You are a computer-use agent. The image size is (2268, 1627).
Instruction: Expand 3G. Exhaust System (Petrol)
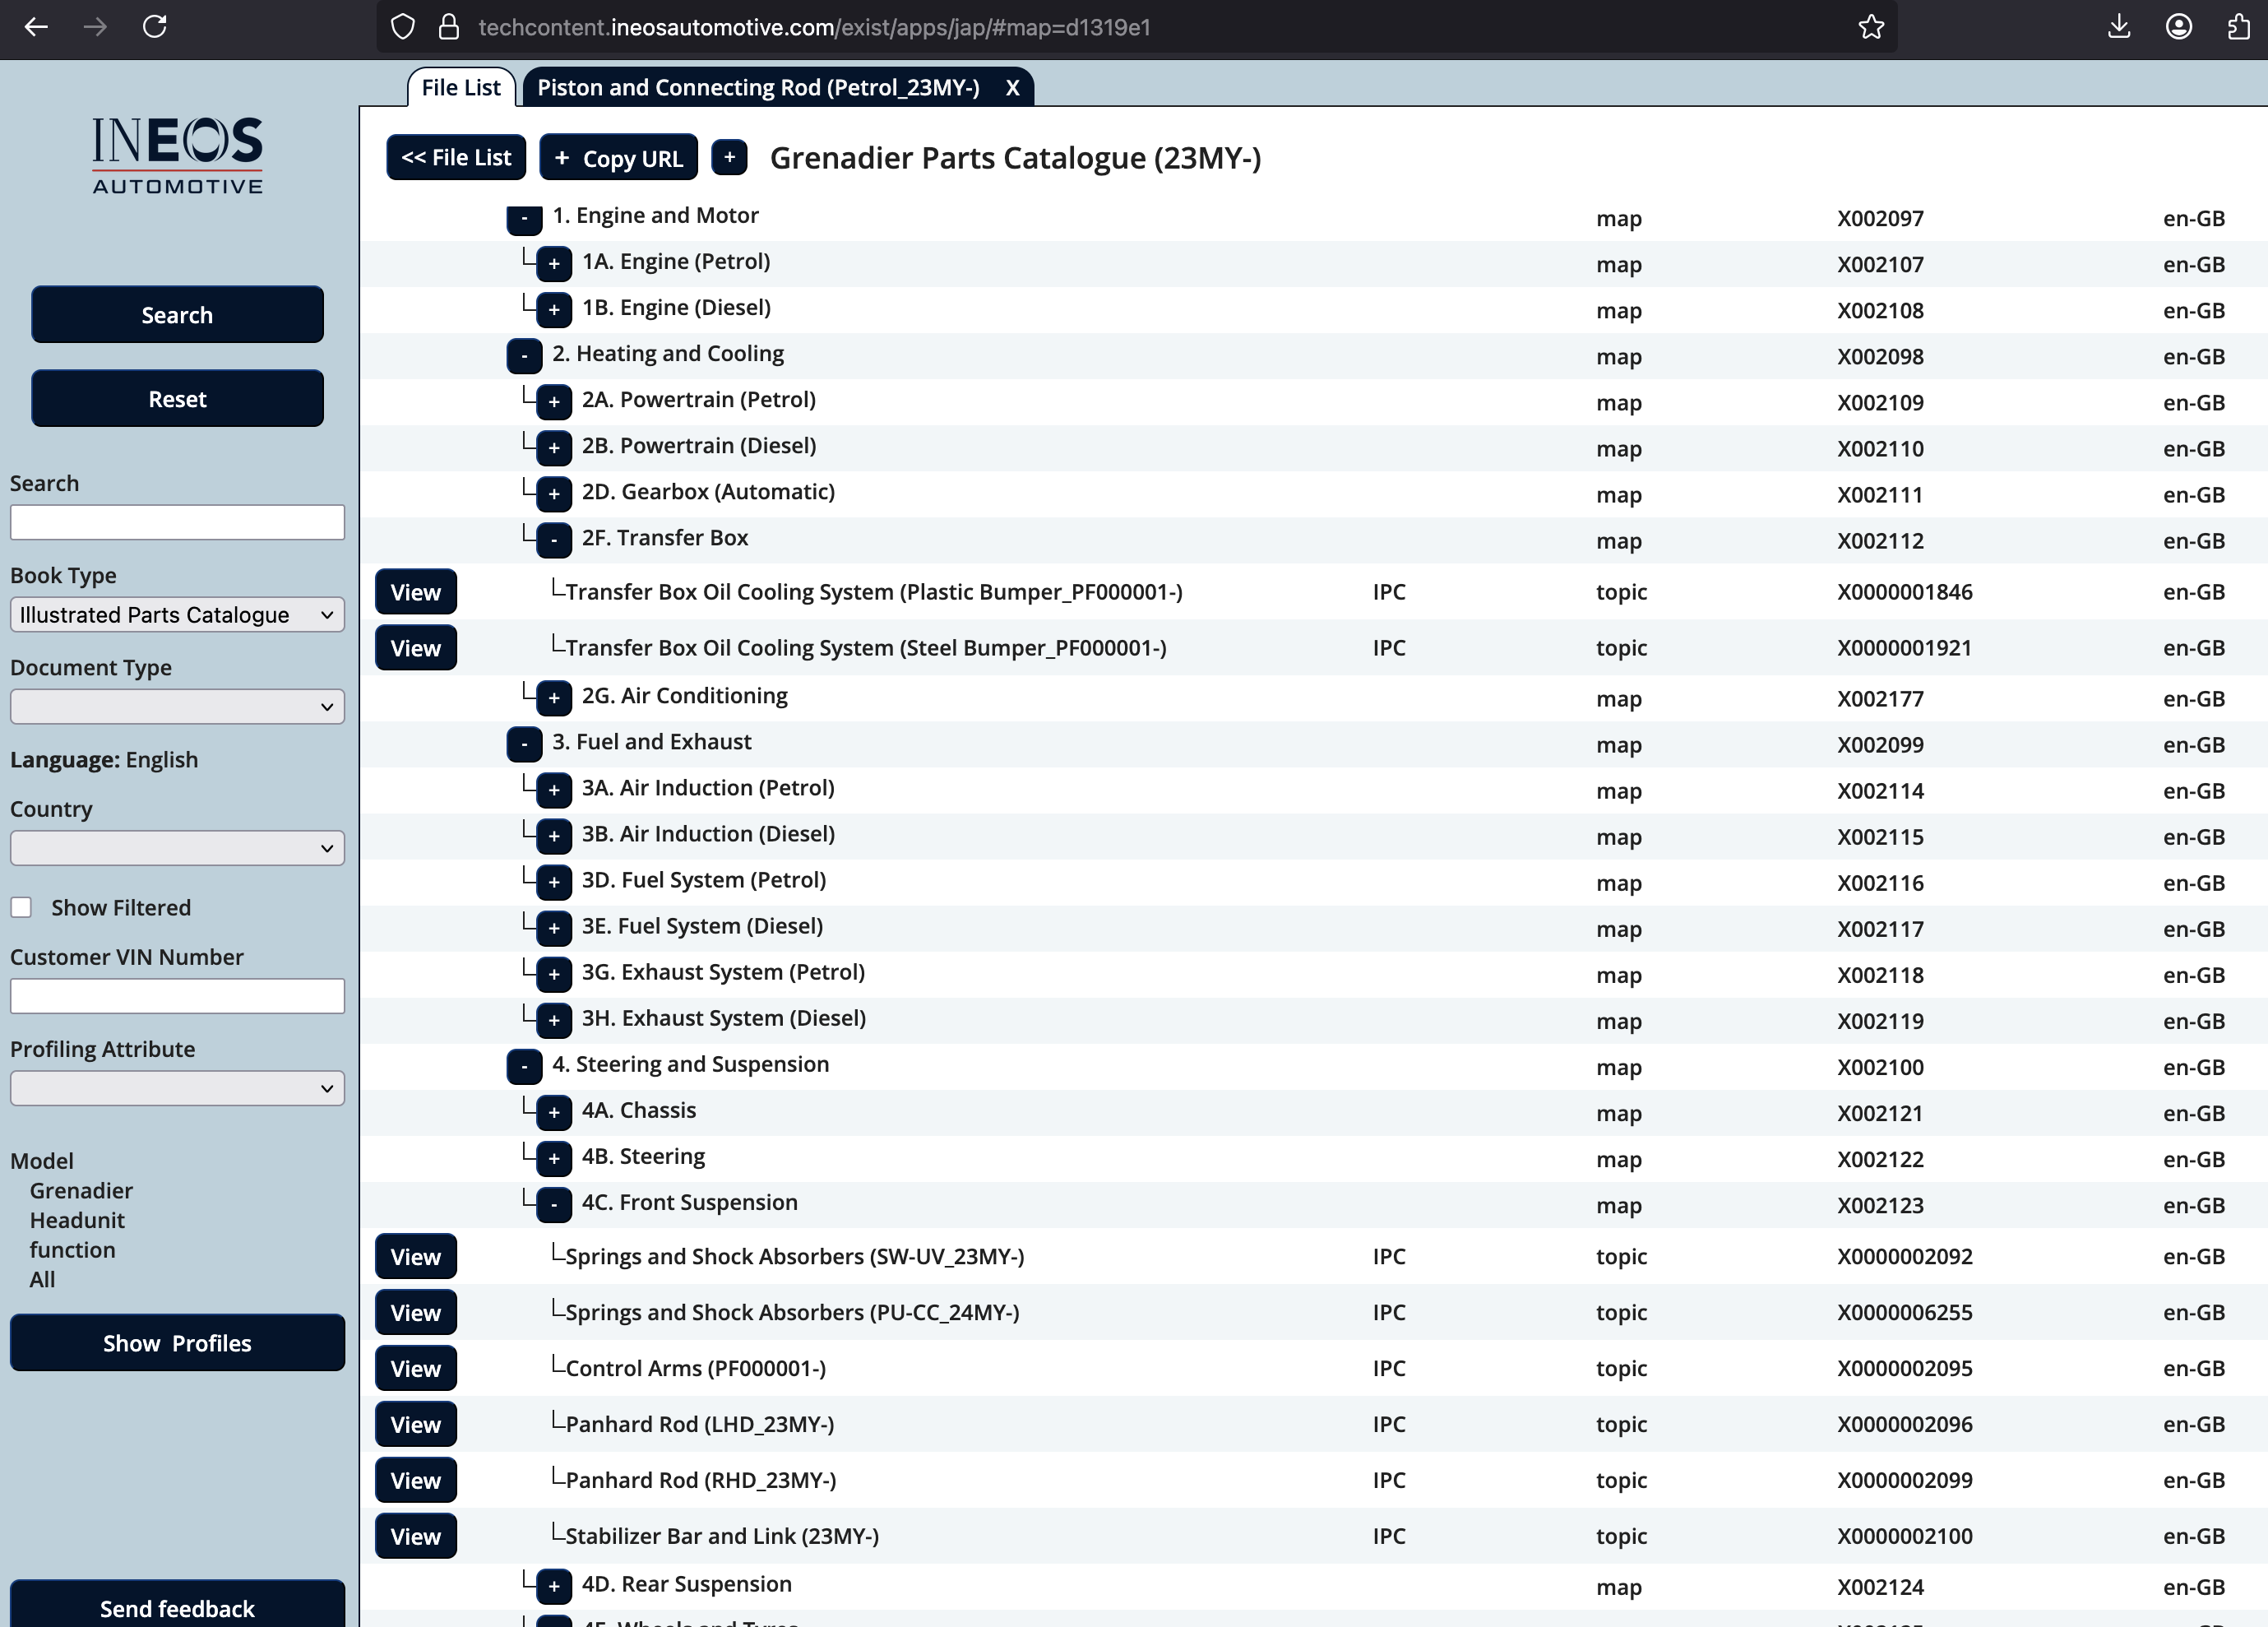pos(554,974)
